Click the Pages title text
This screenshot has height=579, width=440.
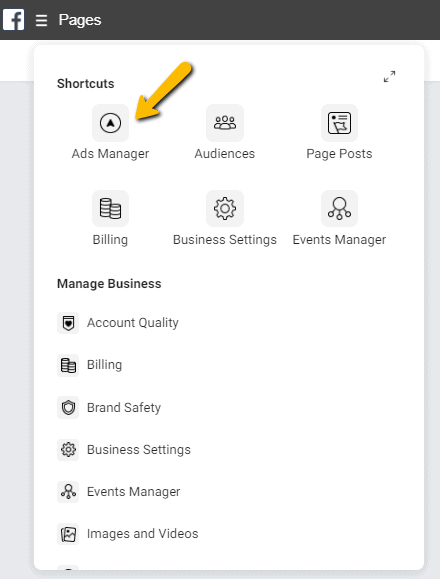point(80,20)
